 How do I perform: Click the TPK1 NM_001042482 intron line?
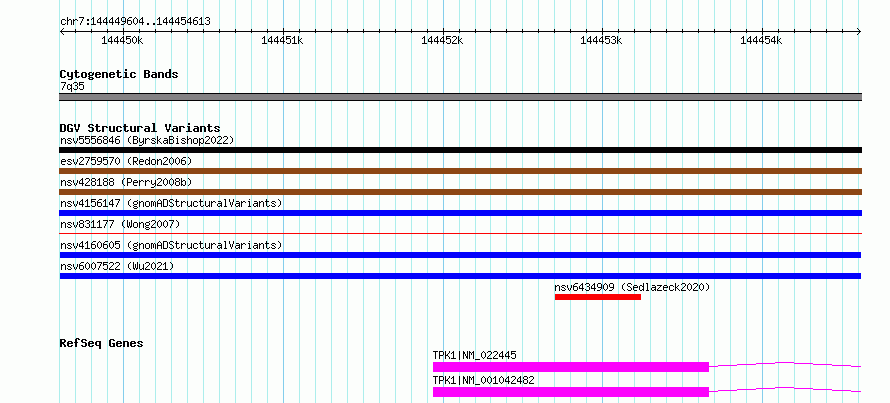point(786,390)
